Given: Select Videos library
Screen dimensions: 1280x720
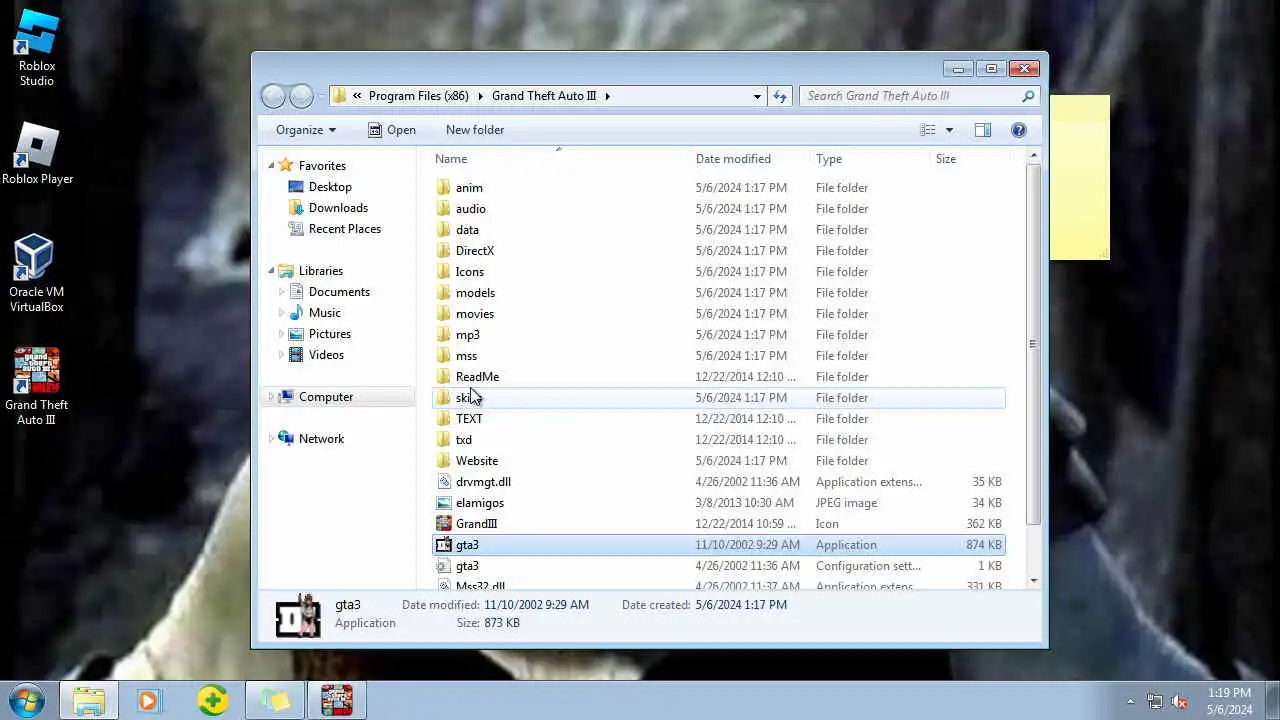Looking at the screenshot, I should [x=326, y=355].
